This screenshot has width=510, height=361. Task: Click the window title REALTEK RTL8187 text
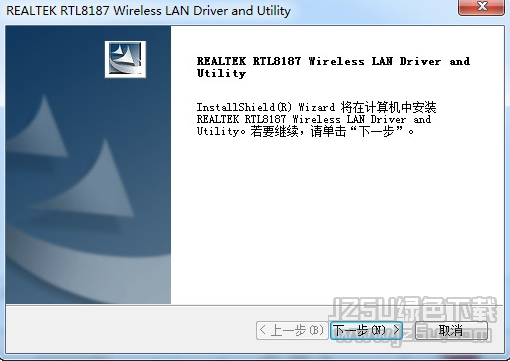148,11
